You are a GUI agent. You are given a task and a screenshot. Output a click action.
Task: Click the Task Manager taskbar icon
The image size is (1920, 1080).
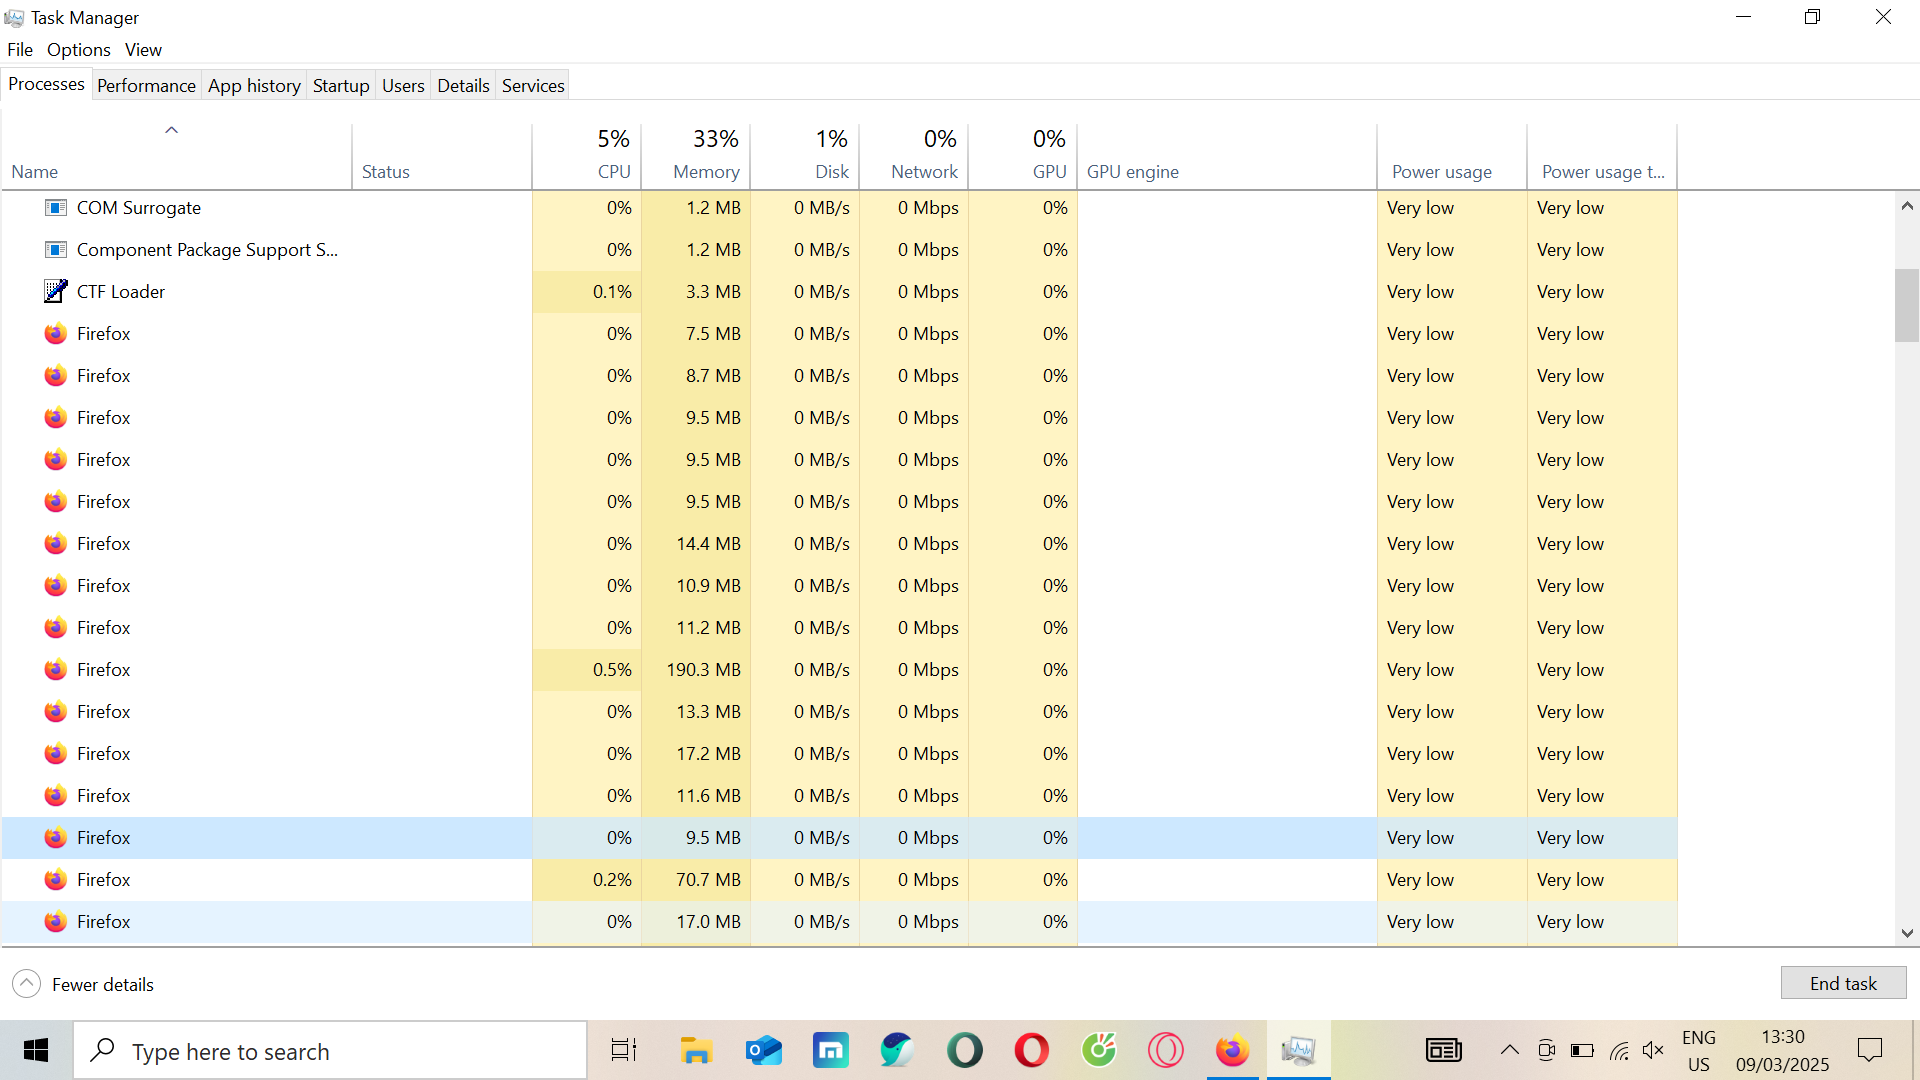[x=1298, y=1050]
